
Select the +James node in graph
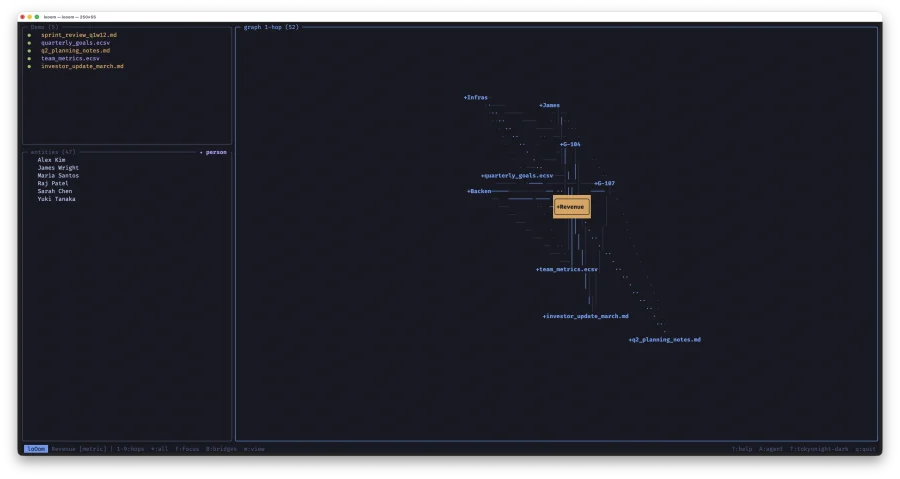click(x=550, y=105)
